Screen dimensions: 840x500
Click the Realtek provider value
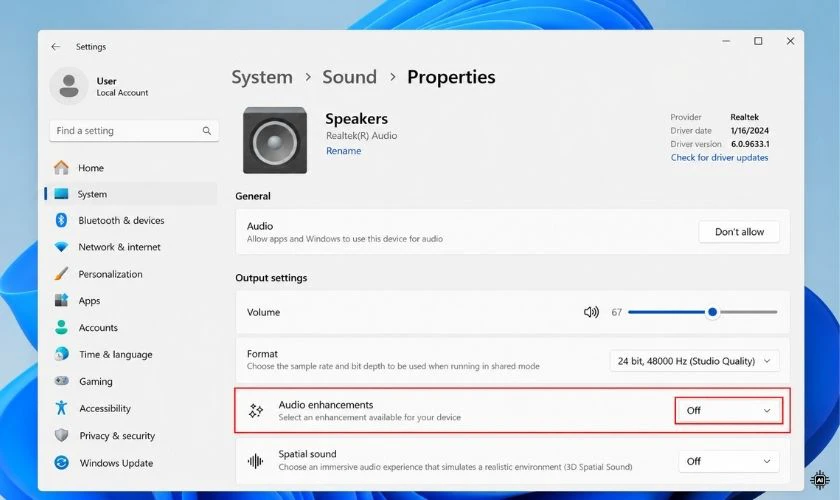click(745, 117)
